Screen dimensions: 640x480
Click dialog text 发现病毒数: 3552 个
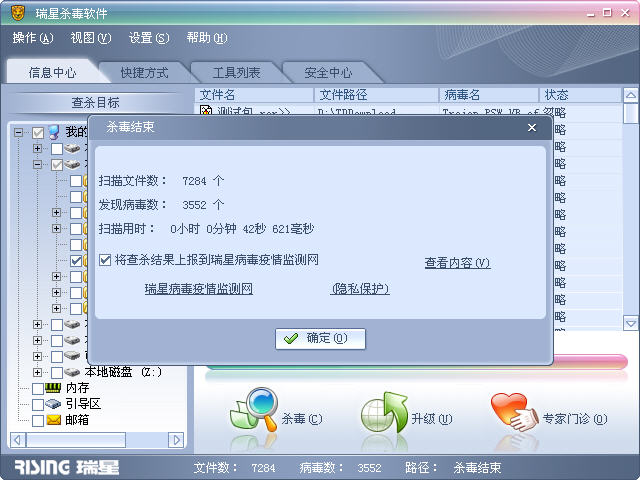pyautogui.click(x=161, y=204)
